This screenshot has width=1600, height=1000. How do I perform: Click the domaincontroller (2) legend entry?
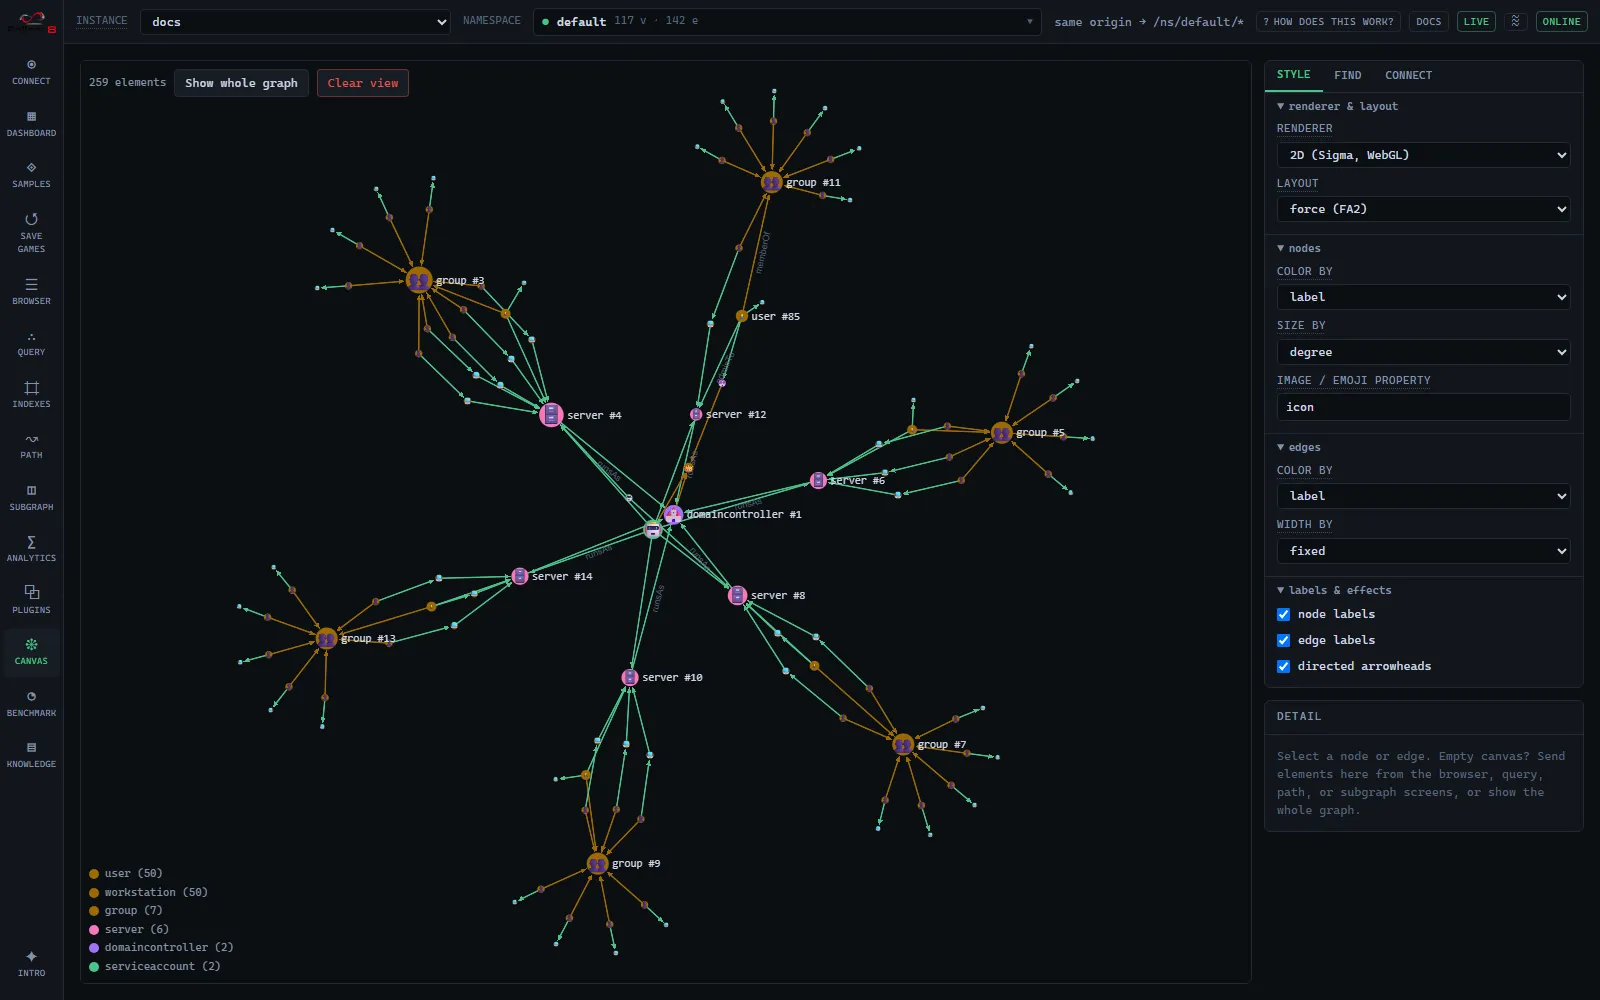point(161,947)
